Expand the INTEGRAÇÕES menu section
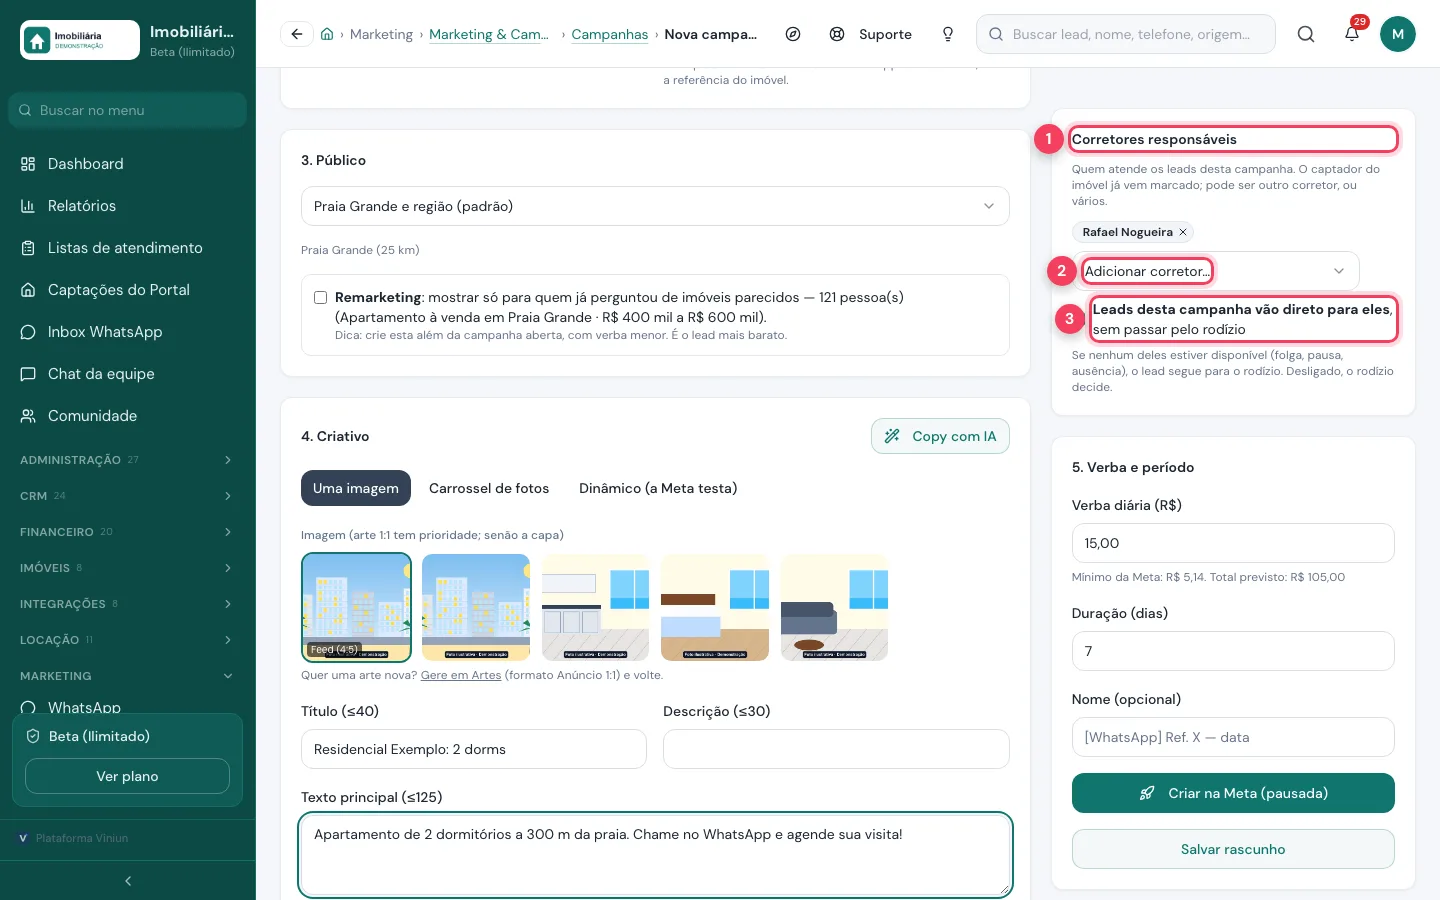This screenshot has height=900, width=1440. pos(128,604)
